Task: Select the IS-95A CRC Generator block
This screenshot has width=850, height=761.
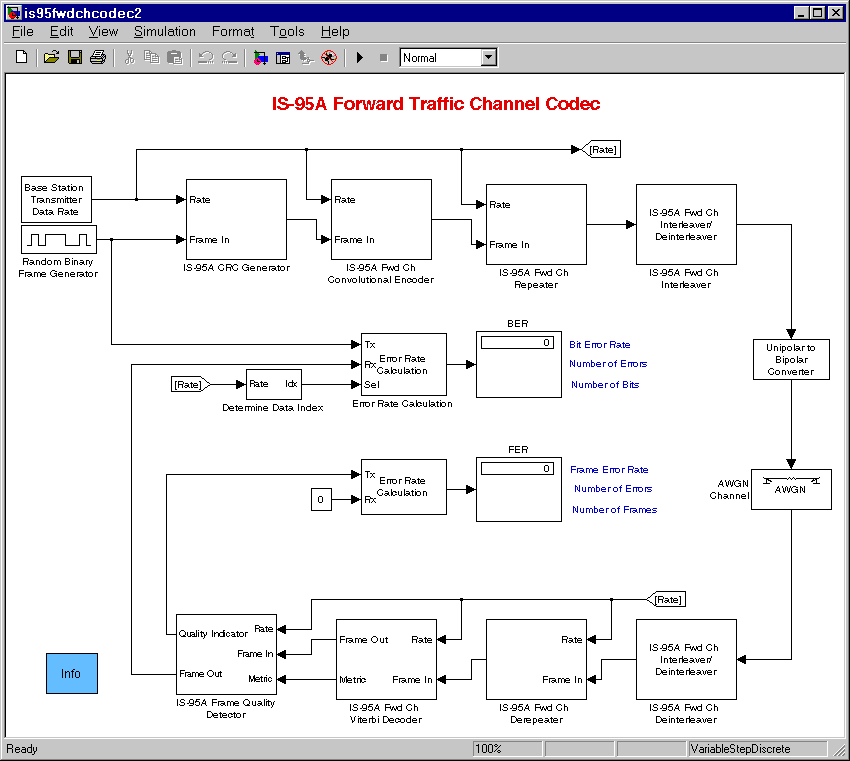Action: (x=236, y=220)
